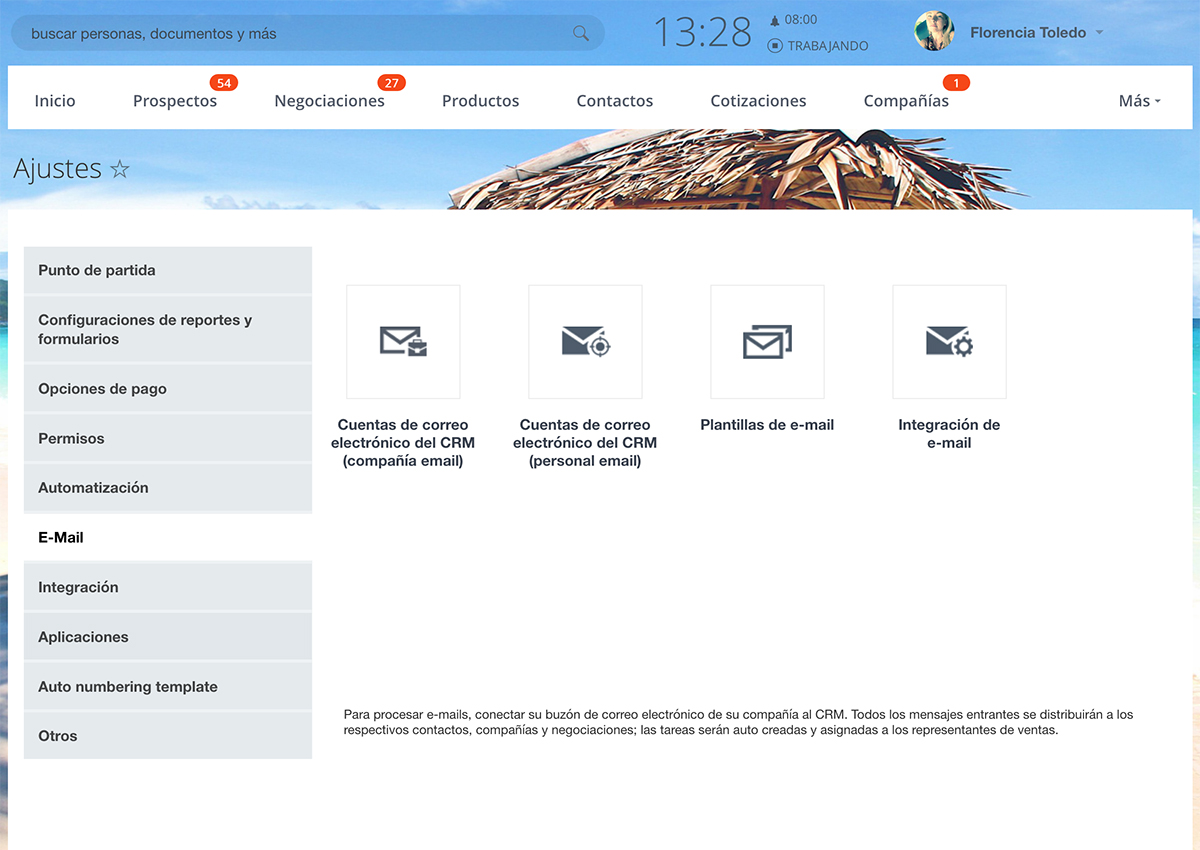Viewport: 1200px width, 850px height.
Task: Click the buscar personas search field
Action: pos(290,33)
